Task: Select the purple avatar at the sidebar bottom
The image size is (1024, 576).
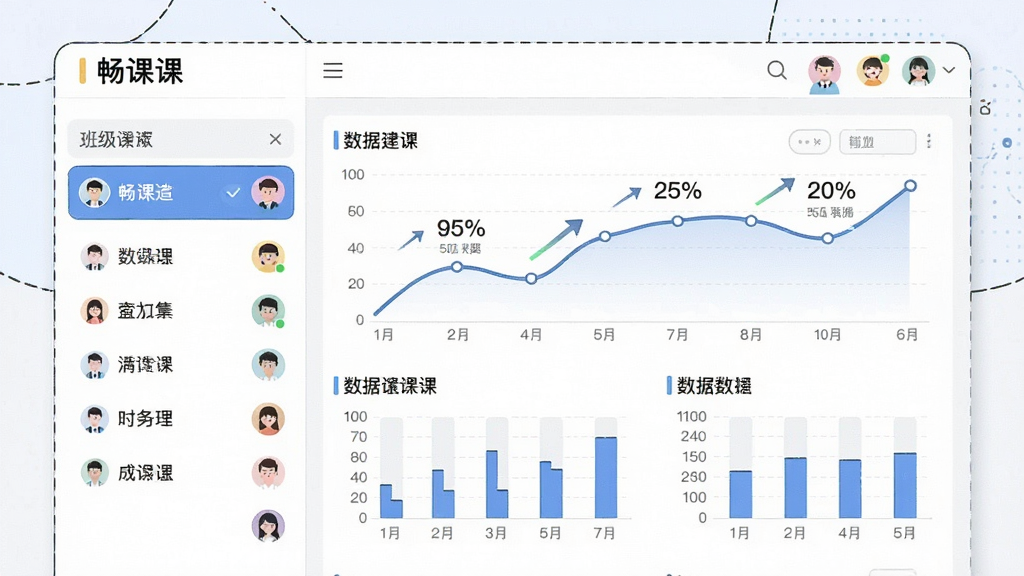Action: [268, 526]
